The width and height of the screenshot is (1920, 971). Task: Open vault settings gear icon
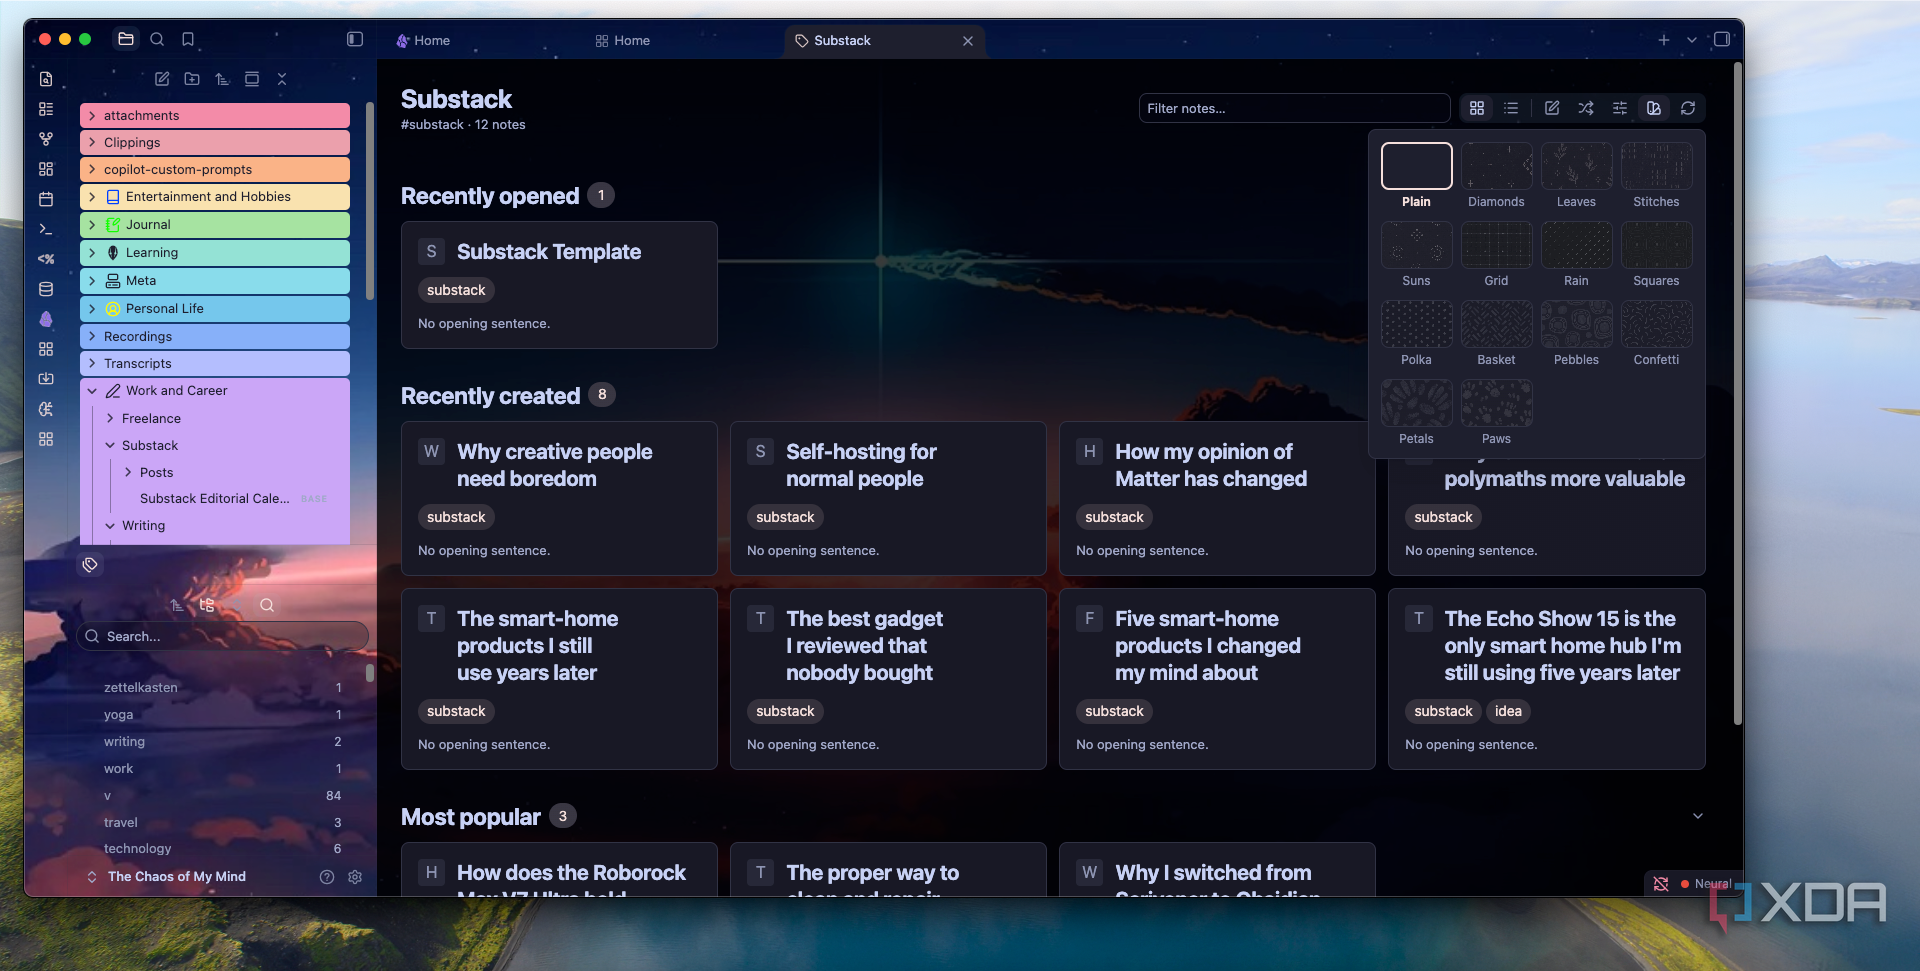coord(355,877)
